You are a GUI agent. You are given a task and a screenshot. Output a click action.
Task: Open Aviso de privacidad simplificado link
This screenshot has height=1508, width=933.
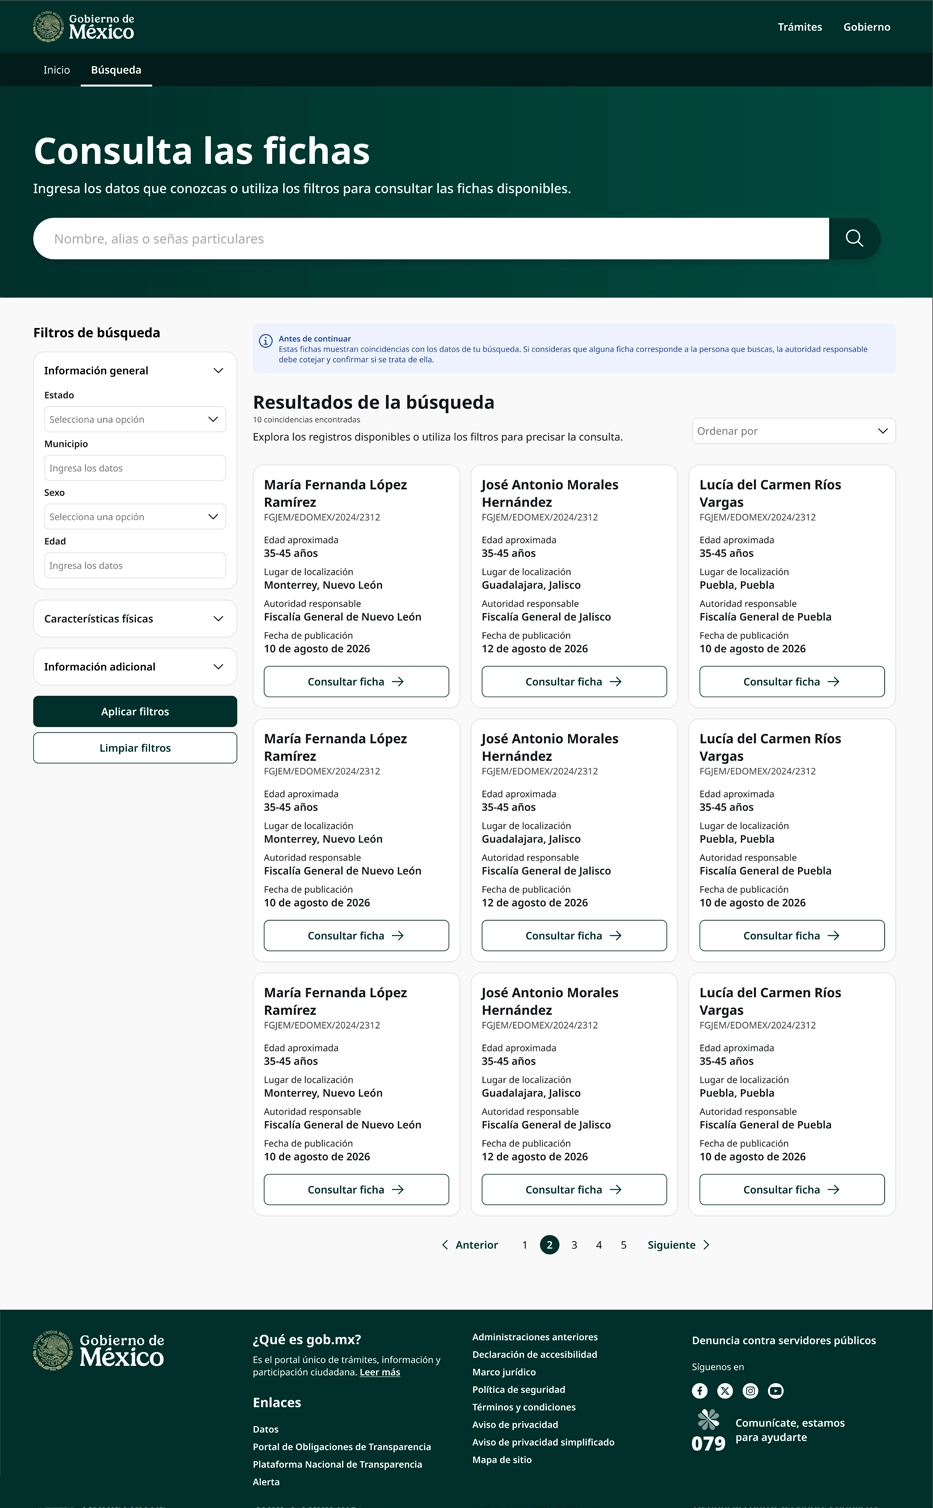point(543,1442)
